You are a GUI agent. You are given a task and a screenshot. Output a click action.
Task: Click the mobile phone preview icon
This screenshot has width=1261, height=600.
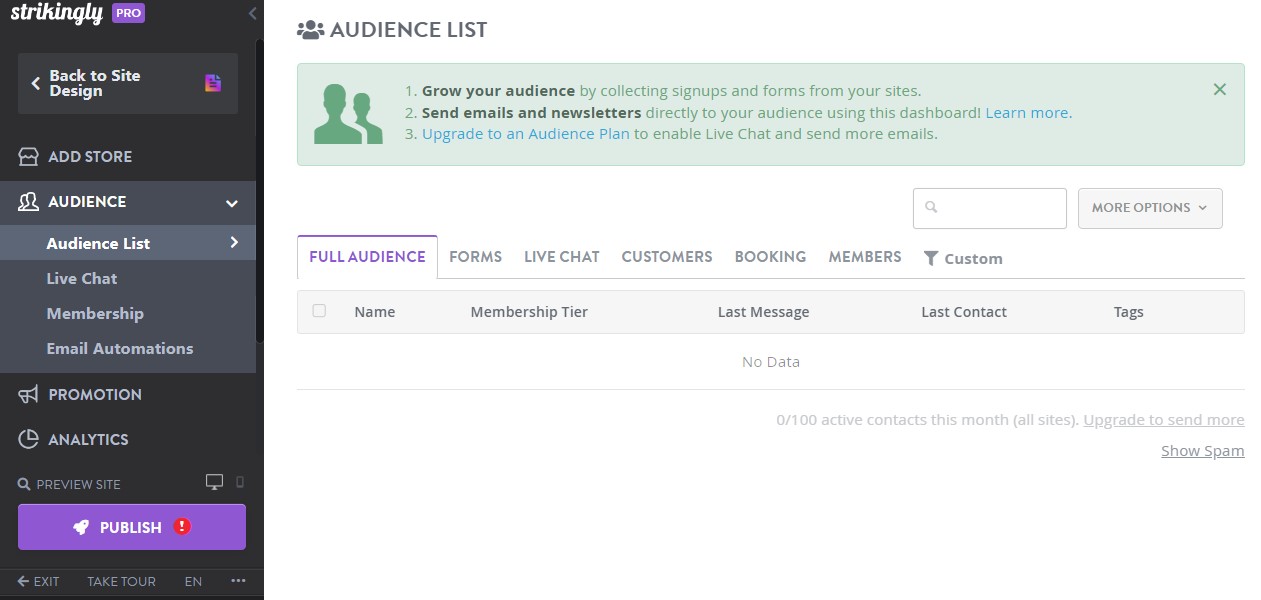point(238,482)
